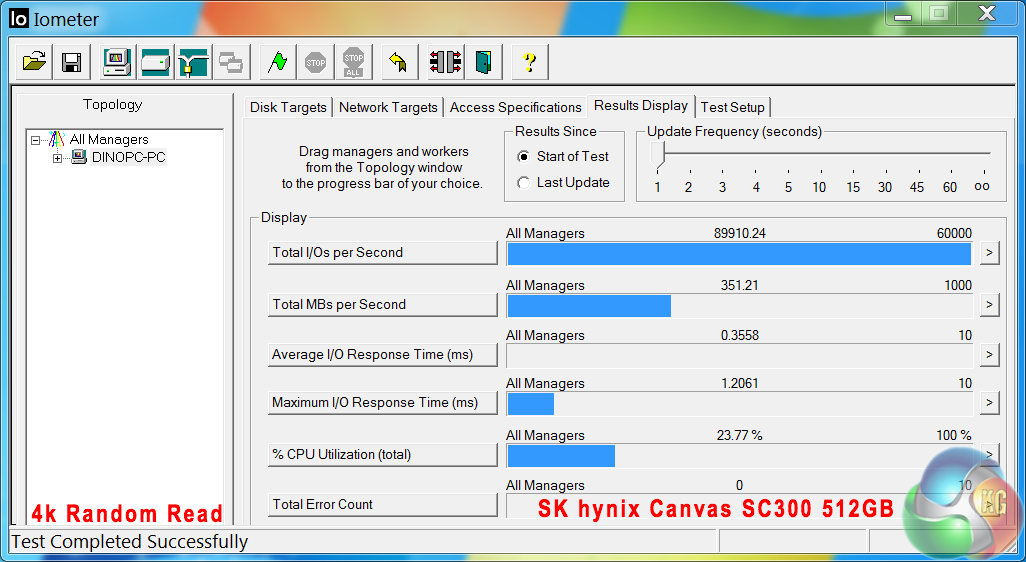The width and height of the screenshot is (1026, 562).
Task: Open options arrow for Total MBs row
Action: point(989,305)
